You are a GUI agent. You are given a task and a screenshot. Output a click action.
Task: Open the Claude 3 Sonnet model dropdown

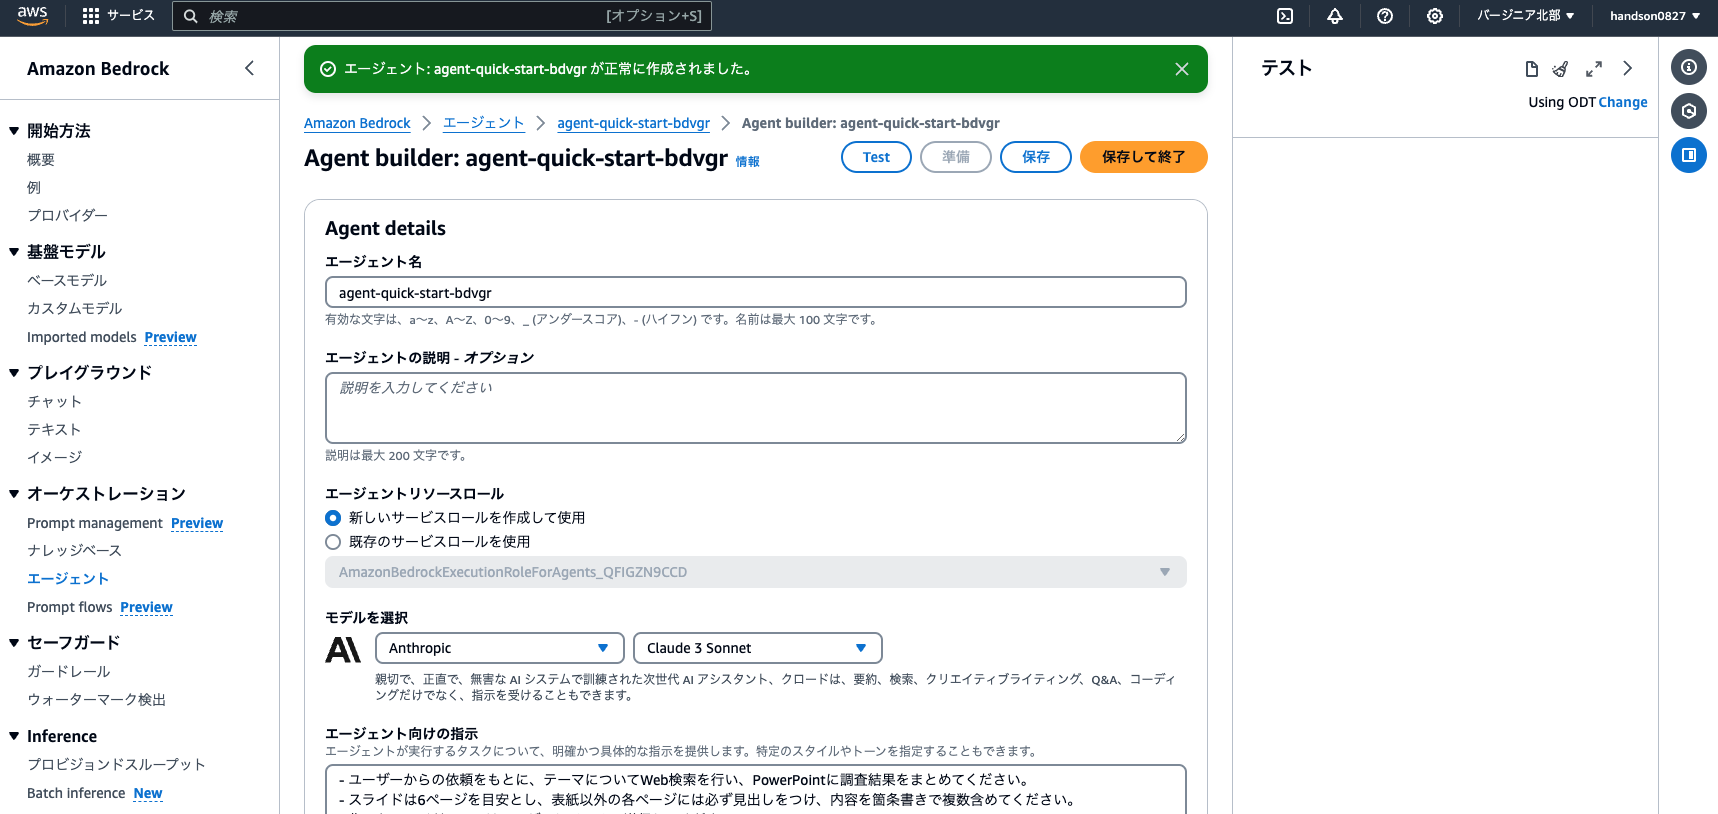(758, 648)
